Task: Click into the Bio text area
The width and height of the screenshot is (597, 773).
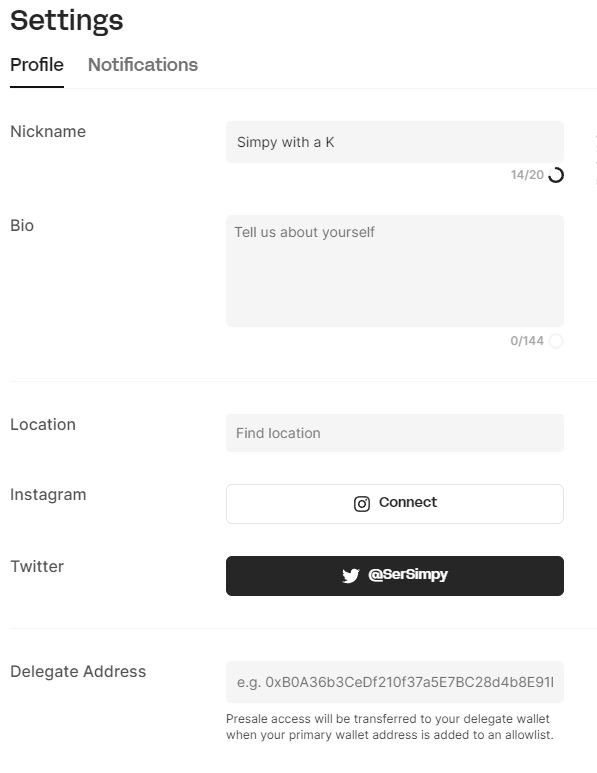Action: [x=394, y=271]
